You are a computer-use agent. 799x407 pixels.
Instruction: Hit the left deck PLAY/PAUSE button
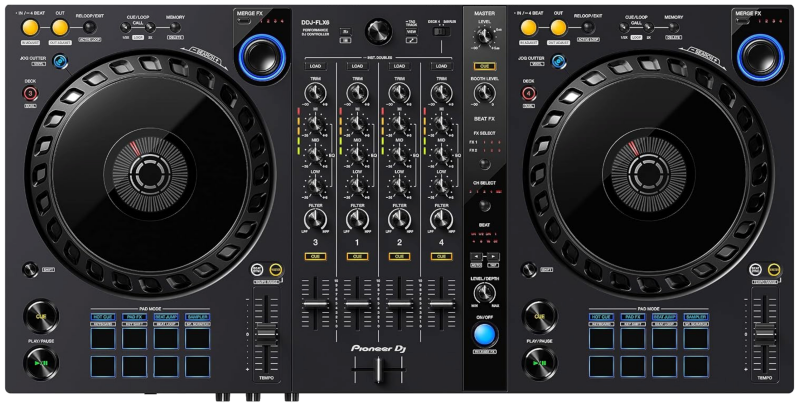pyautogui.click(x=41, y=363)
